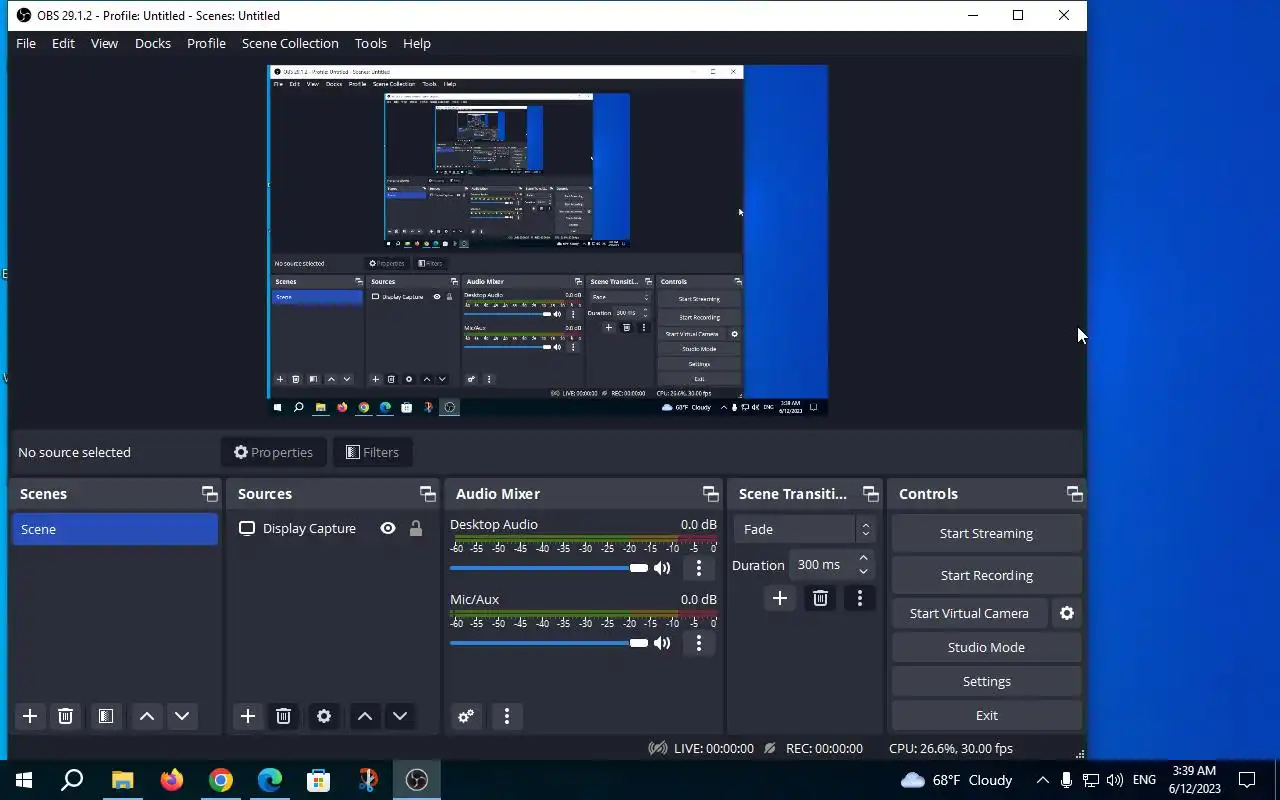The image size is (1280, 800).
Task: Open OBS Settings button
Action: pyautogui.click(x=986, y=681)
